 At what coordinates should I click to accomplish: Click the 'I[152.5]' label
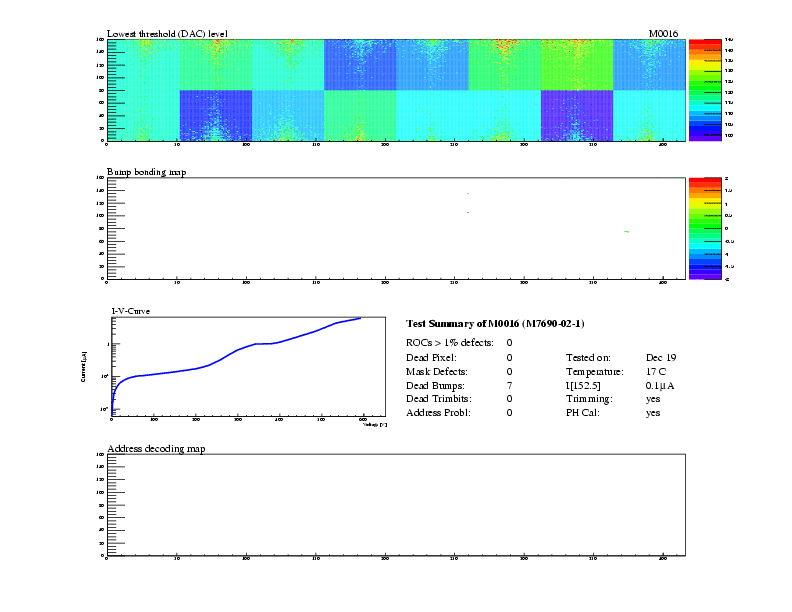click(x=583, y=386)
